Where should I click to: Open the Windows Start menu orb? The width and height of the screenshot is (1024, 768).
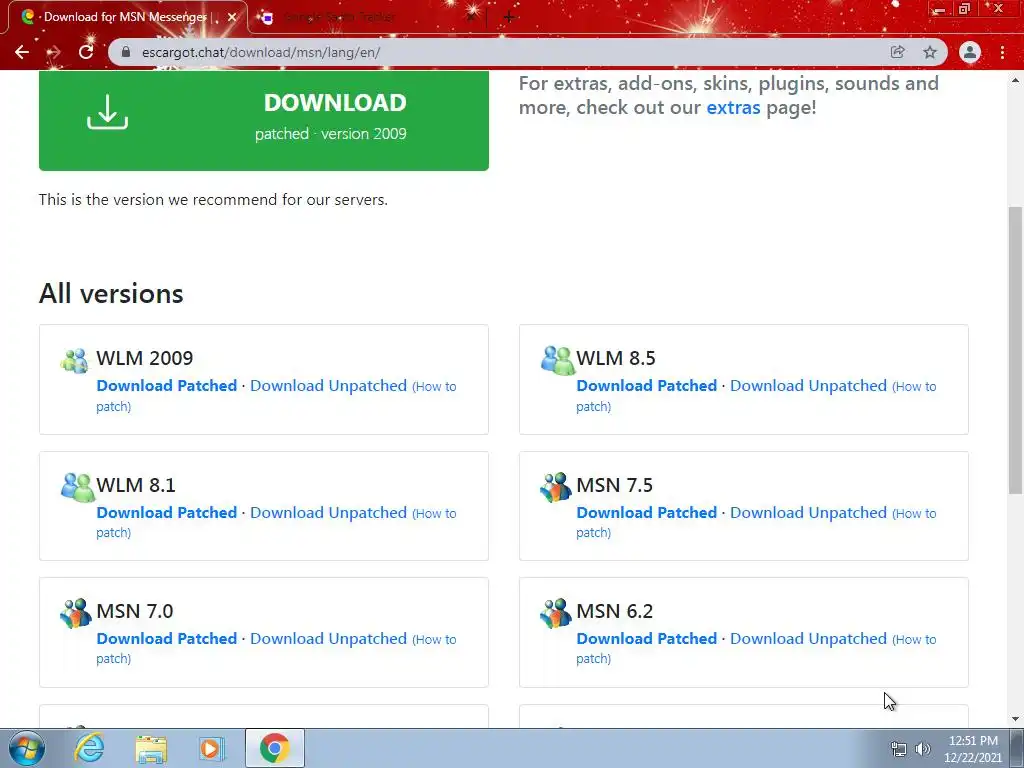click(x=27, y=748)
